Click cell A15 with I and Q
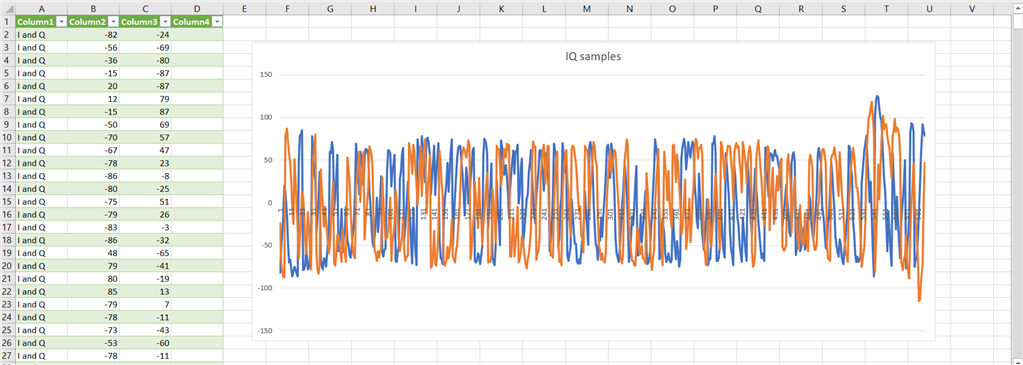This screenshot has width=1023, height=365. 41,201
